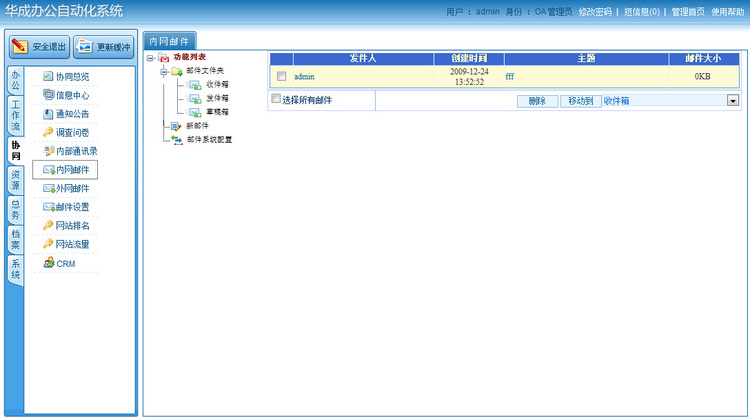Click the 网站排名 key icon

pyautogui.click(x=48, y=225)
